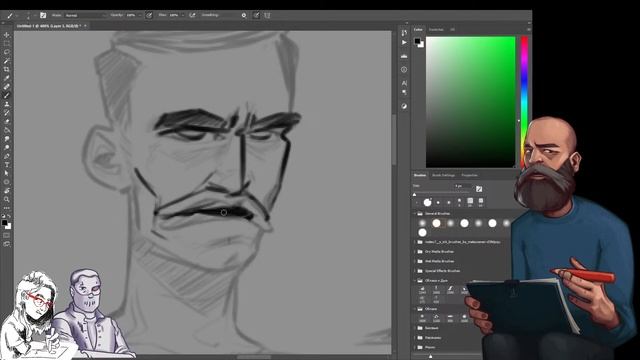Image resolution: width=640 pixels, height=360 pixels.
Task: Open the Color panel flyout menu
Action: tap(529, 29)
